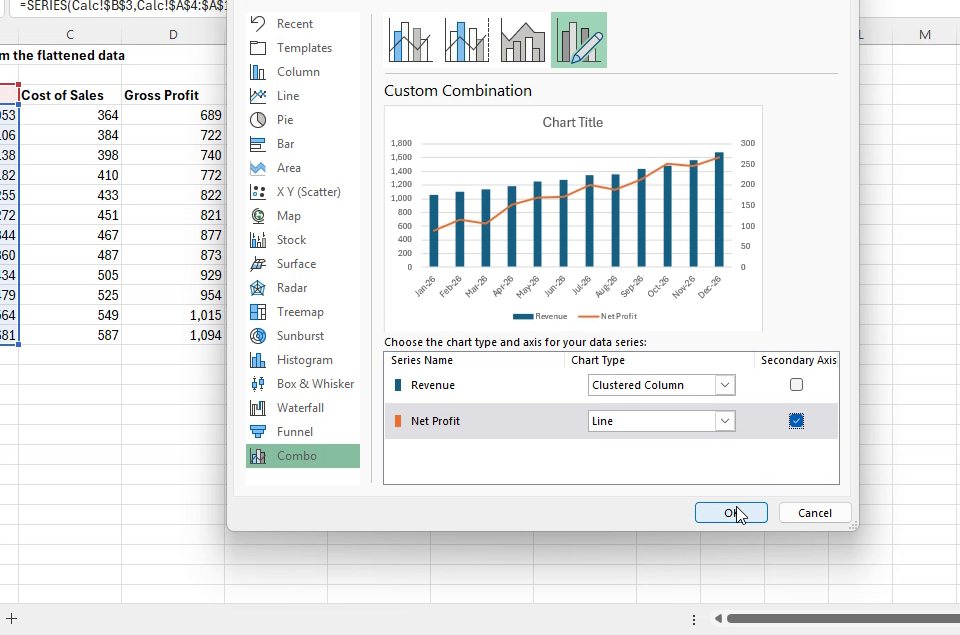Click the cell containing 1,094
The image size is (960, 635).
point(173,335)
